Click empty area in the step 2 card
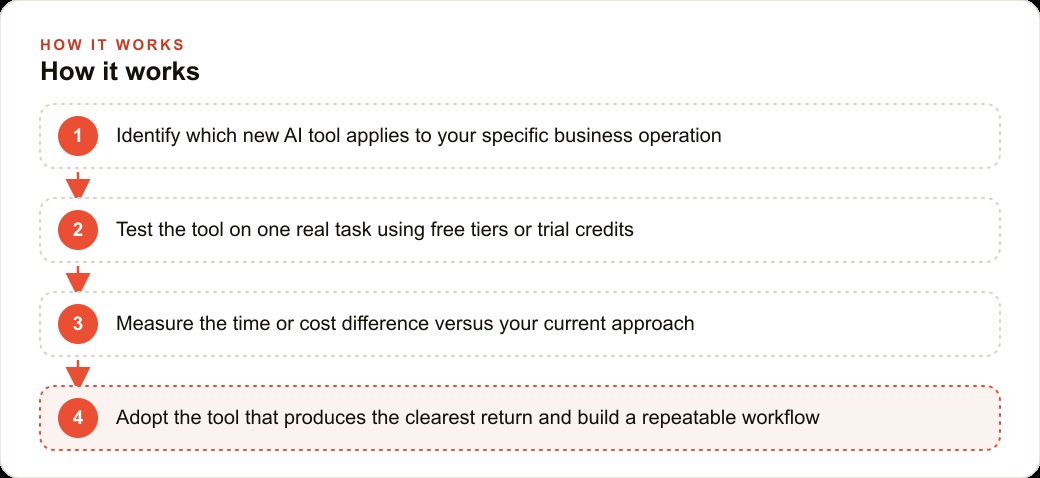 point(816,230)
